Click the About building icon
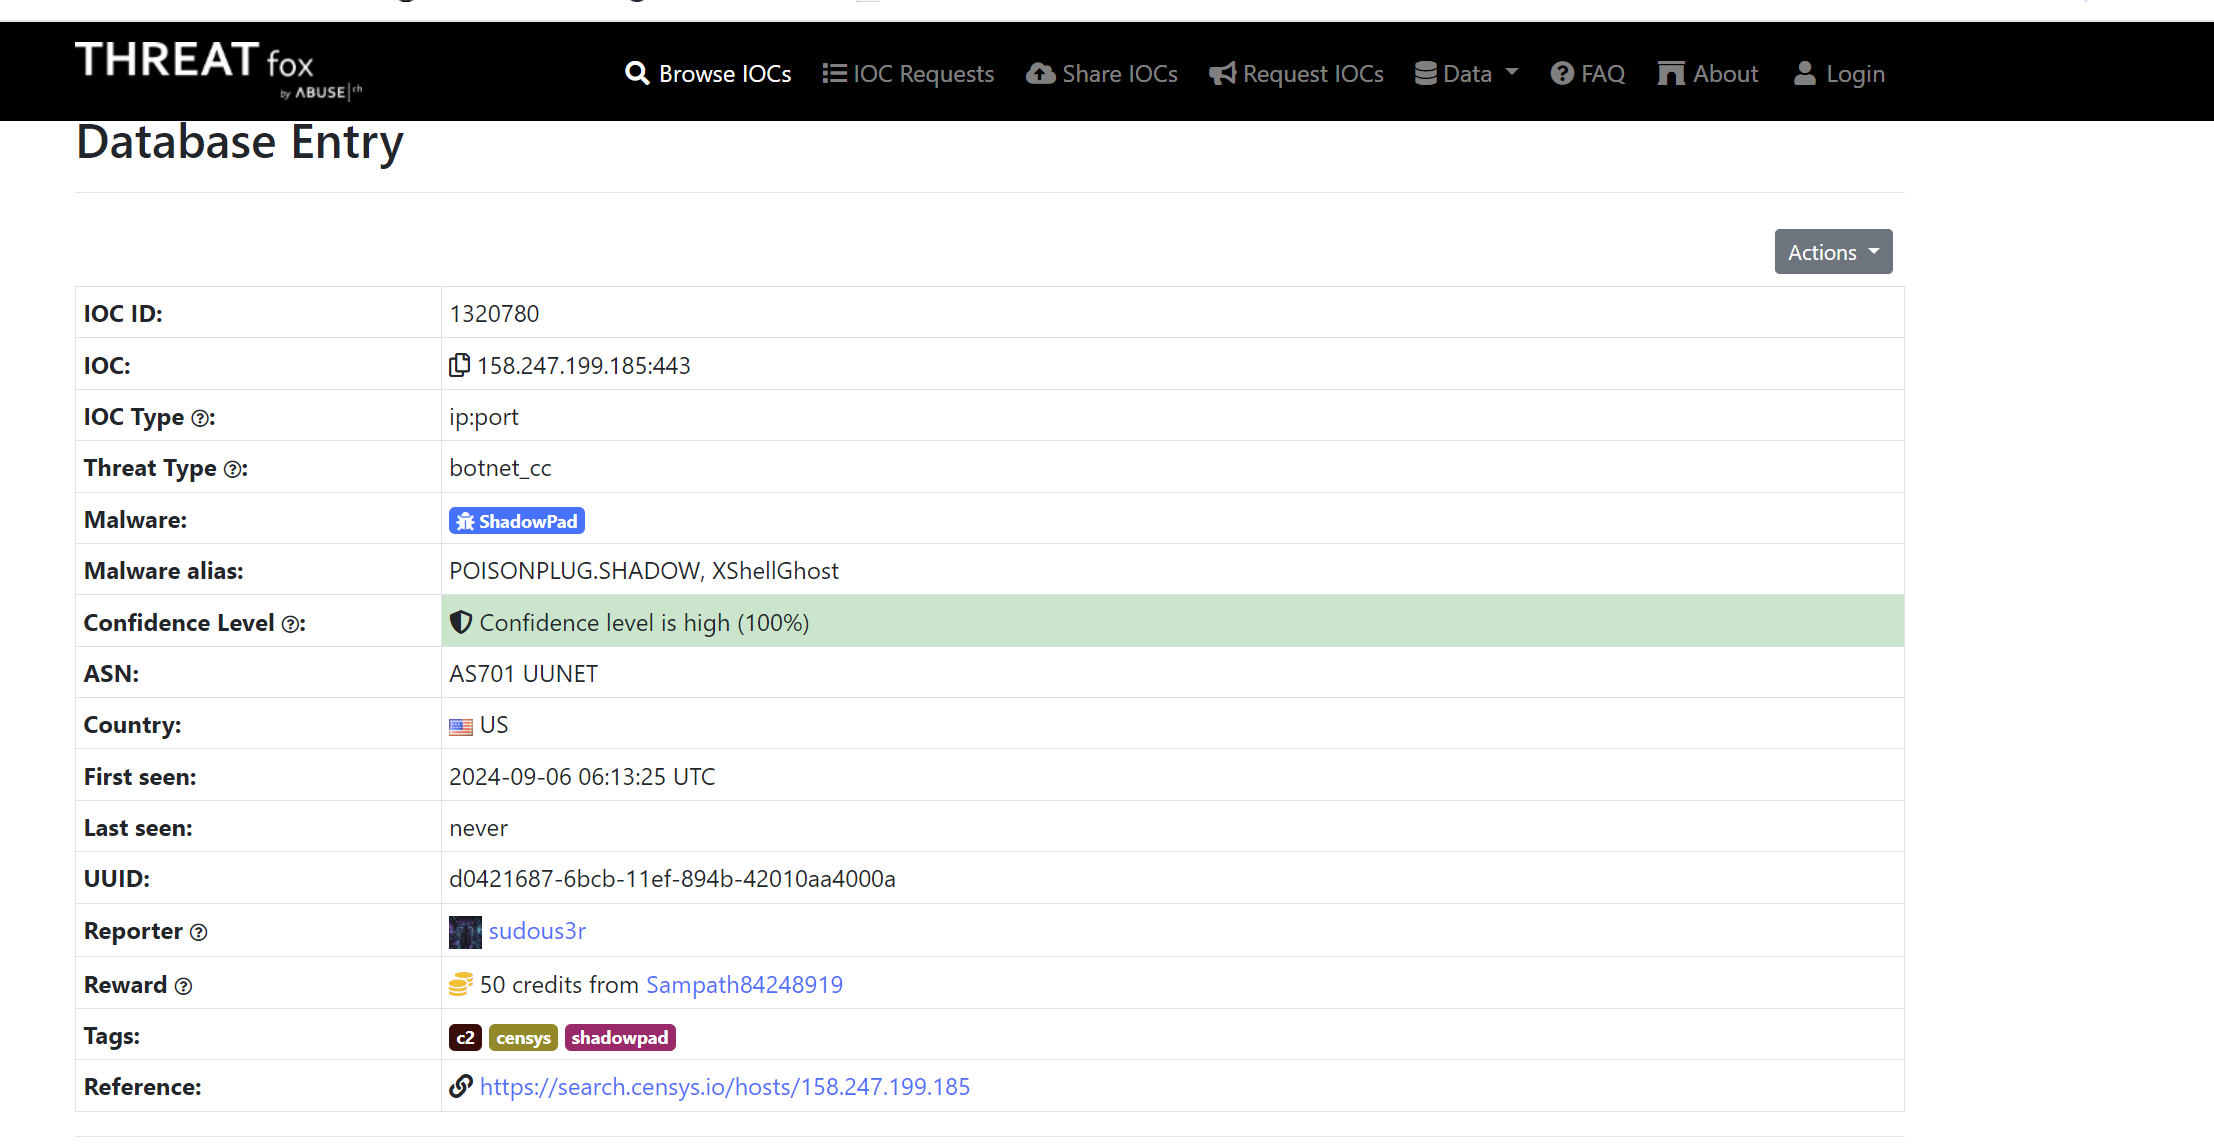The height and width of the screenshot is (1146, 2214). 1671,74
